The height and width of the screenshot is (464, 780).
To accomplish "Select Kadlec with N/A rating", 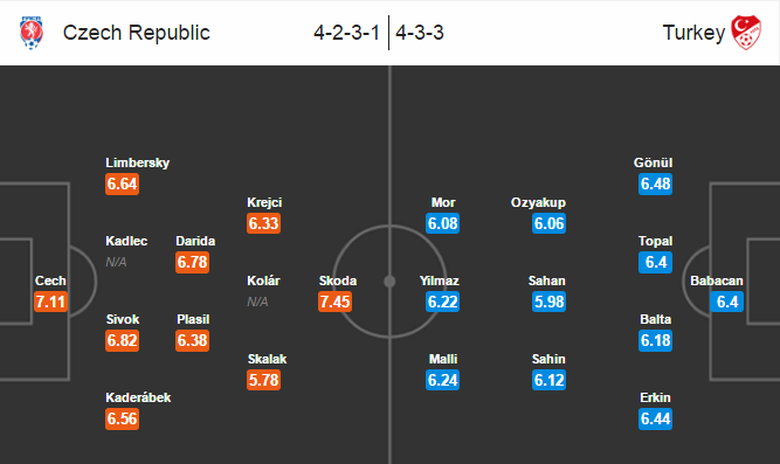I will [126, 241].
